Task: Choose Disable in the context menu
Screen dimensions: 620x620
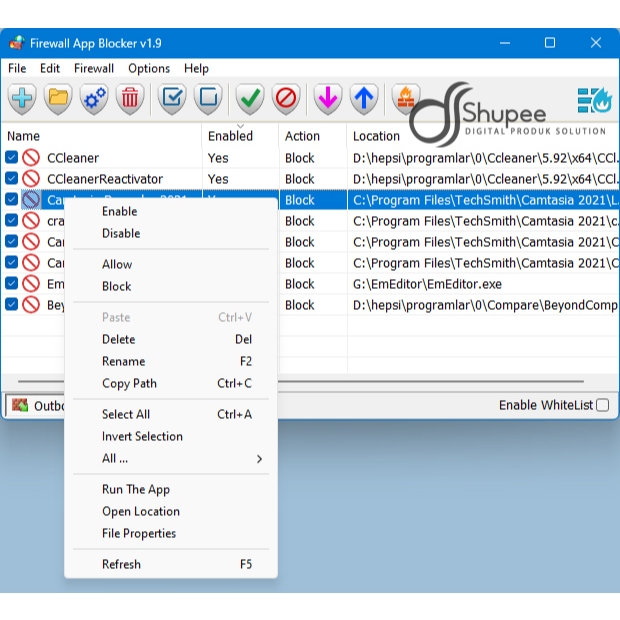Action: (x=171, y=233)
